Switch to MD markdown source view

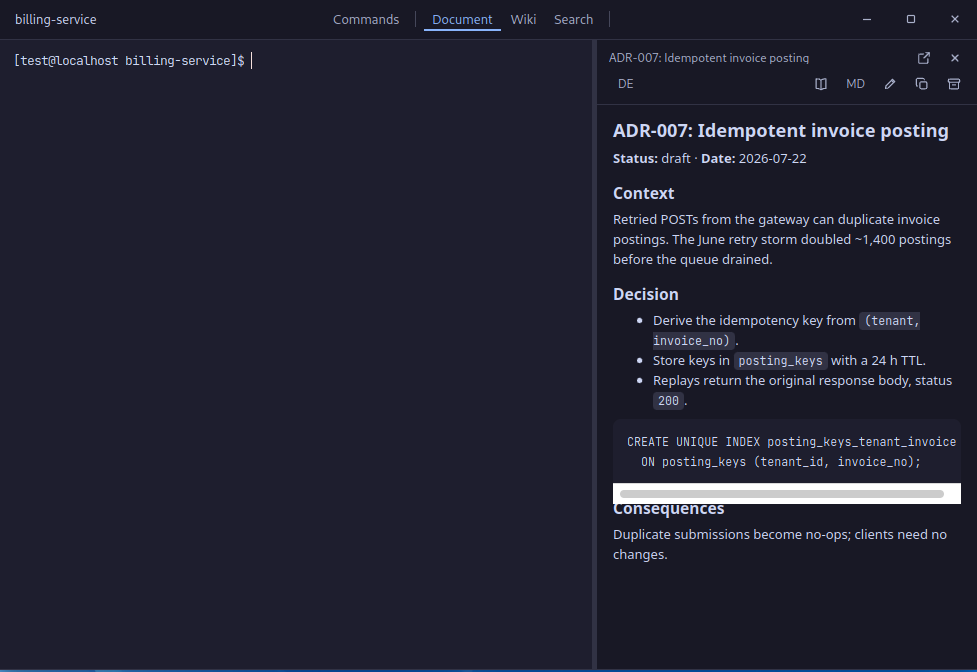[855, 84]
